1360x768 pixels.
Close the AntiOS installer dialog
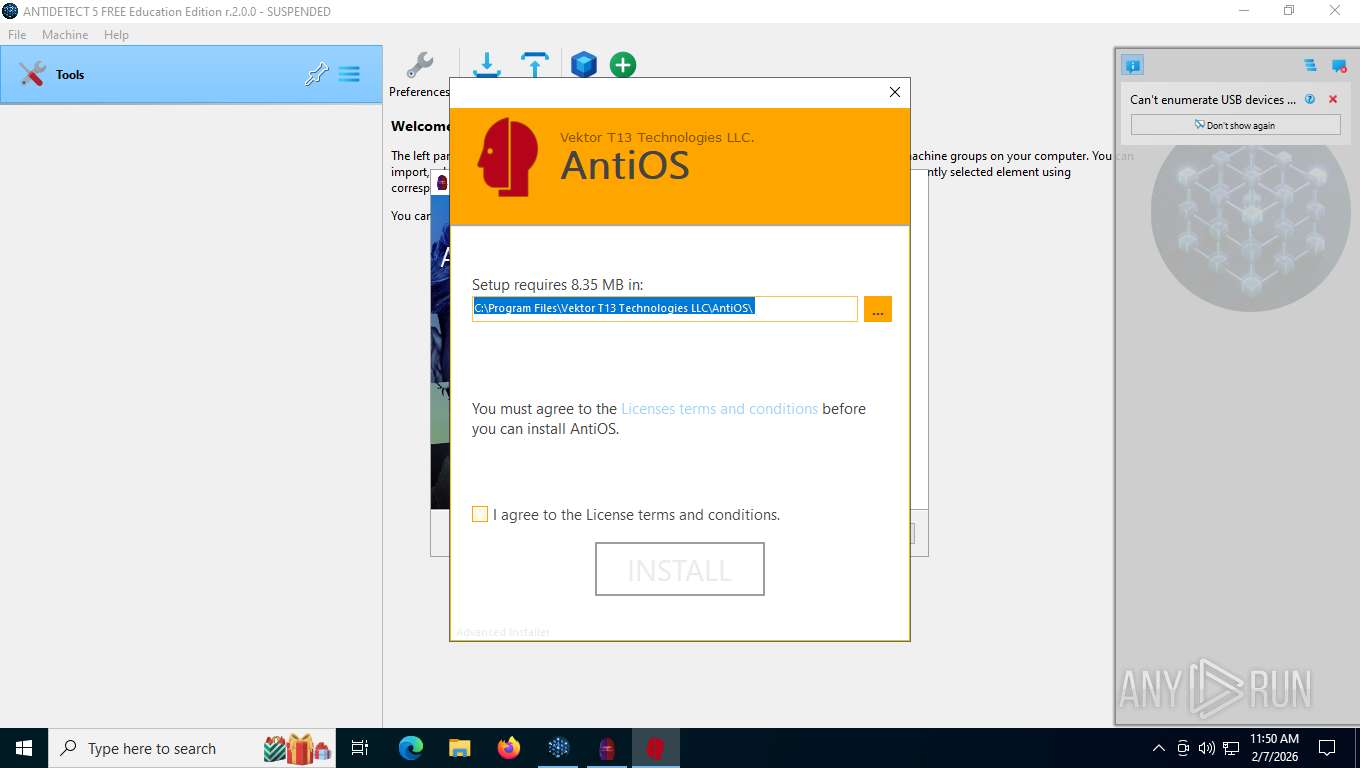pos(895,92)
